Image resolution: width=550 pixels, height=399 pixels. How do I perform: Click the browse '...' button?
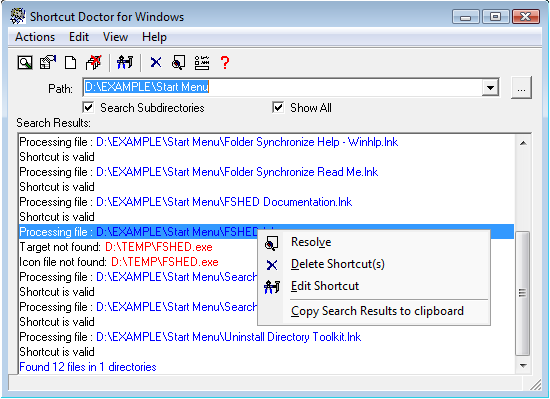[x=521, y=88]
